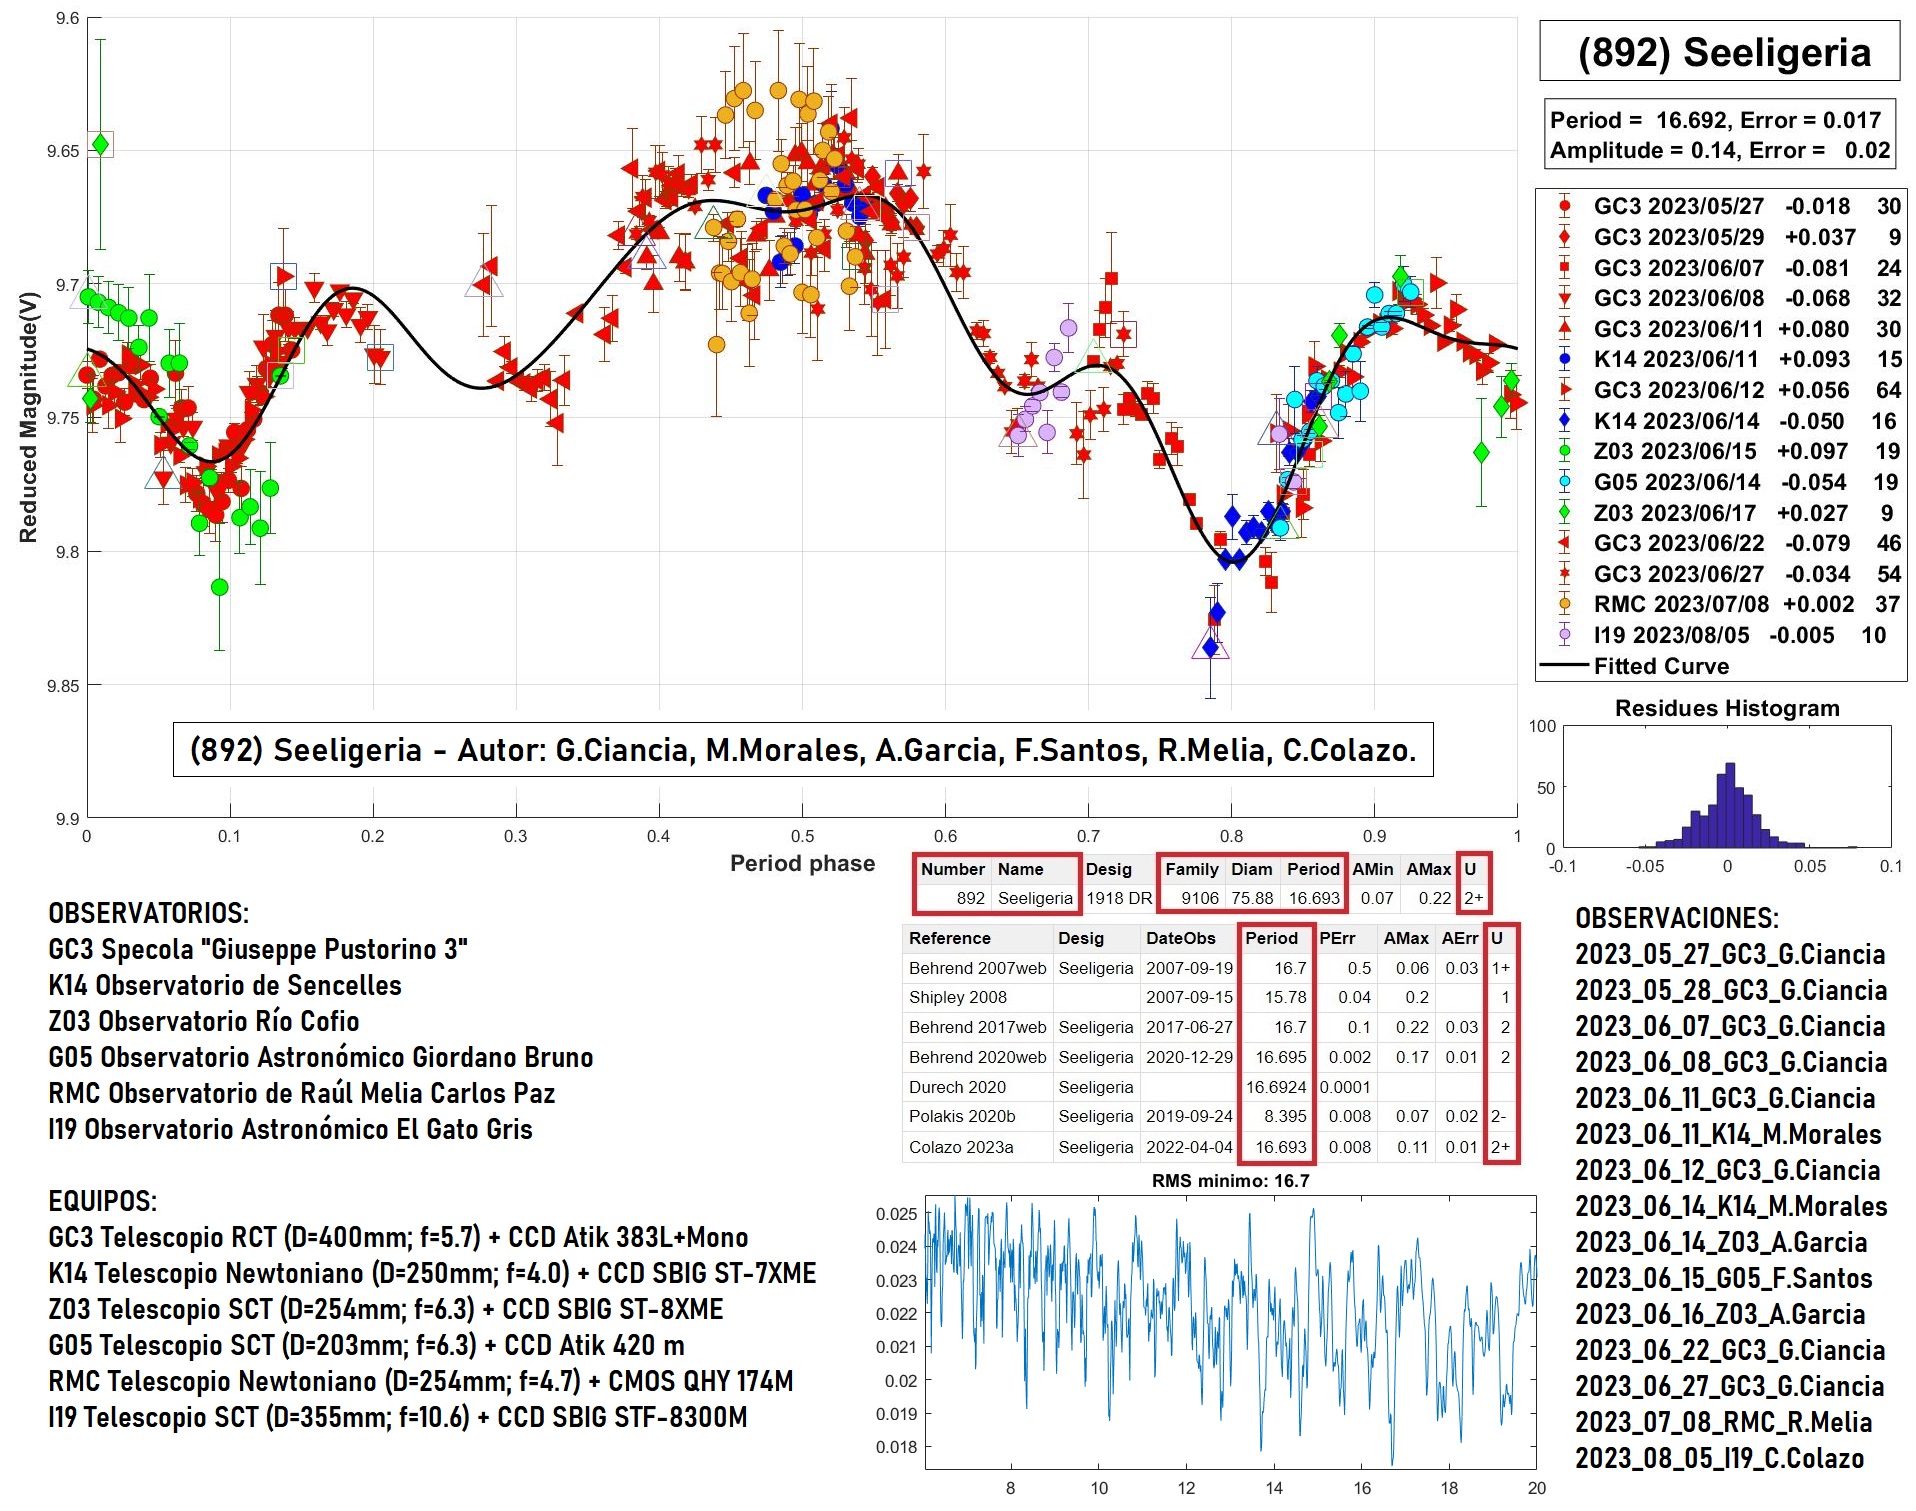Viewport: 1916px width, 1511px height.
Task: Click the legend label RMC 2023/07/08
Action: pos(1681,604)
